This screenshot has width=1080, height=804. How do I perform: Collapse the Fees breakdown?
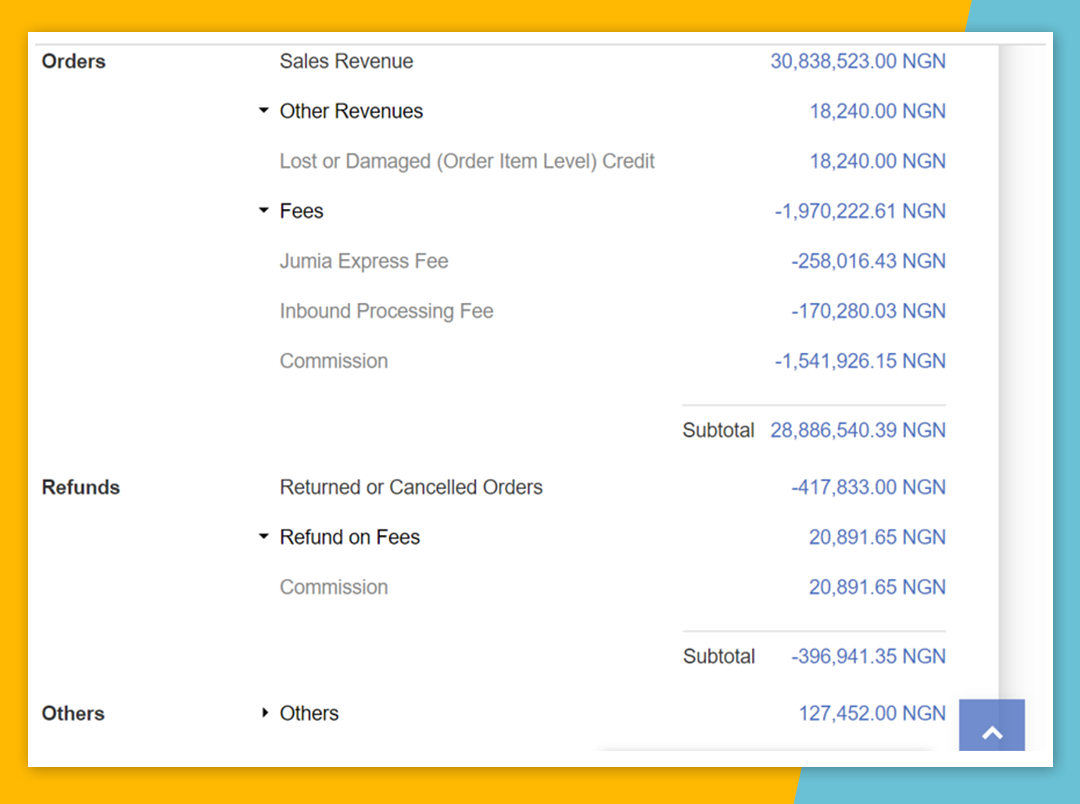click(264, 211)
